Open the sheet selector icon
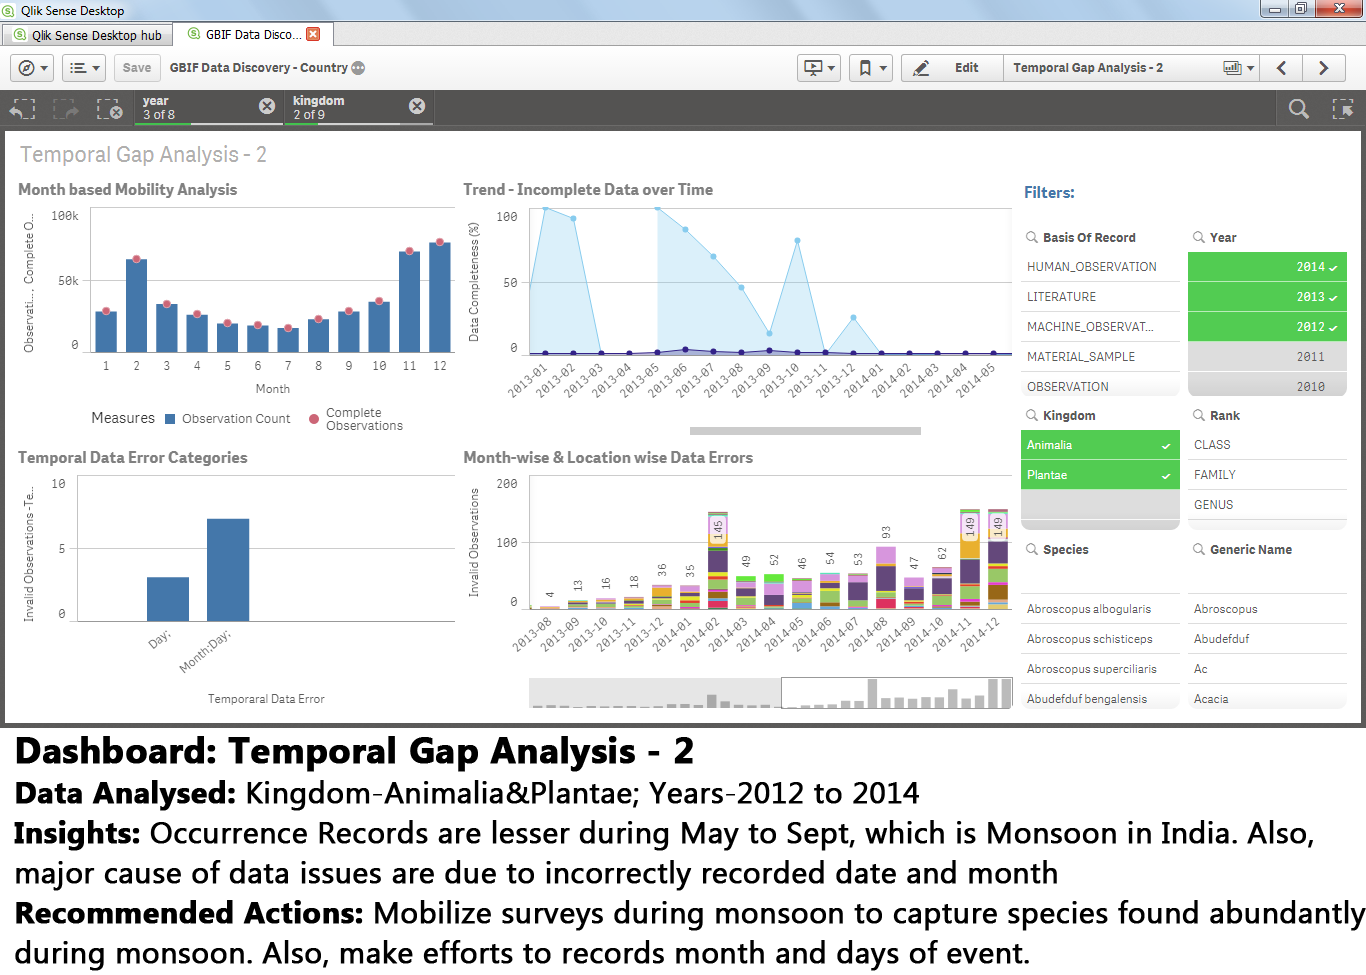This screenshot has height=975, width=1366. [1238, 68]
